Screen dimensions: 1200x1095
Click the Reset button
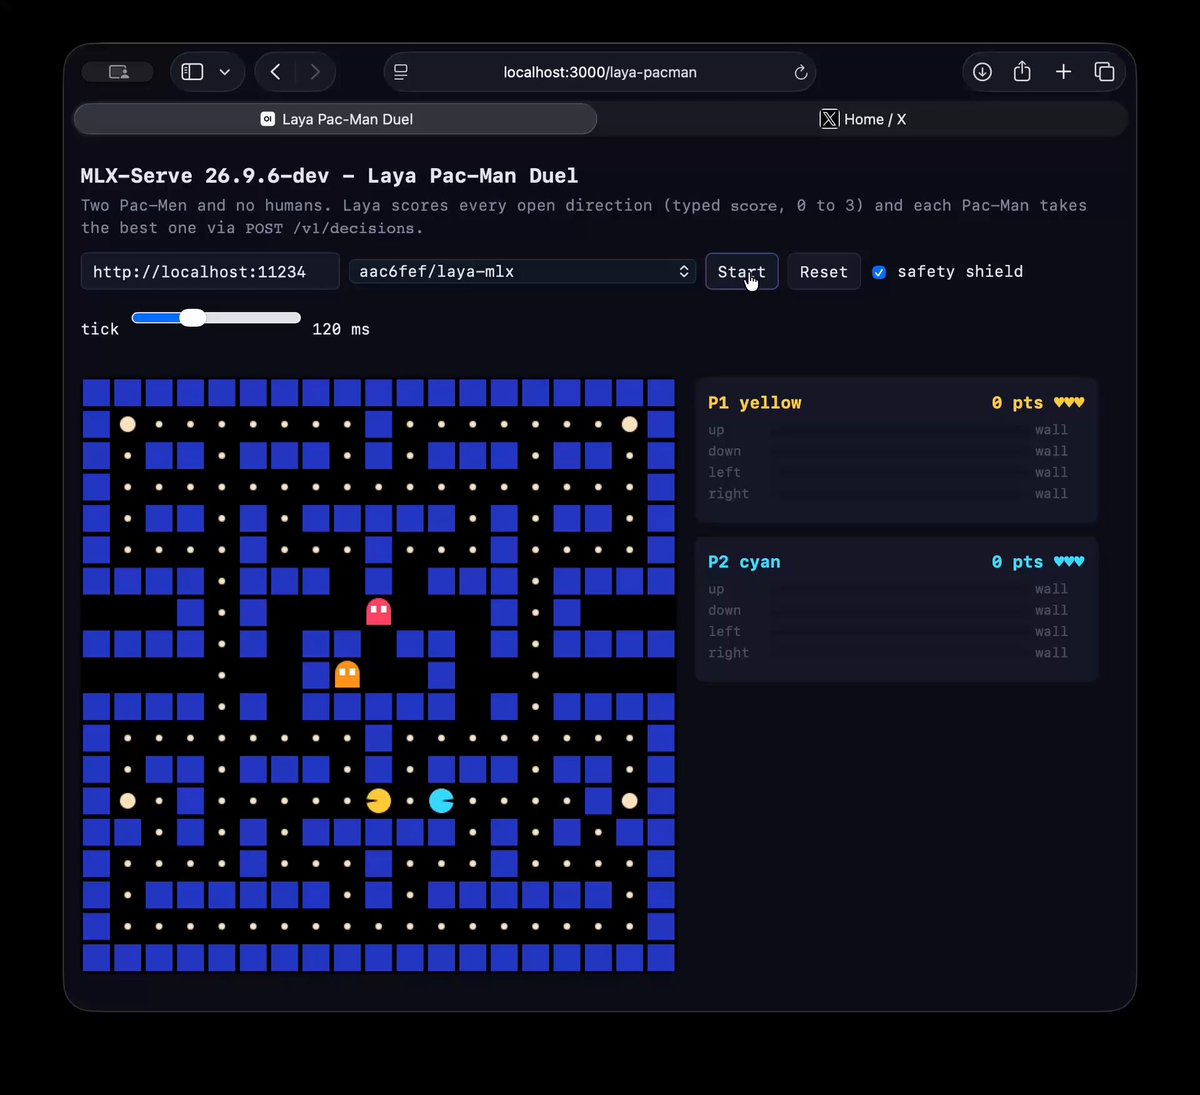(x=824, y=272)
